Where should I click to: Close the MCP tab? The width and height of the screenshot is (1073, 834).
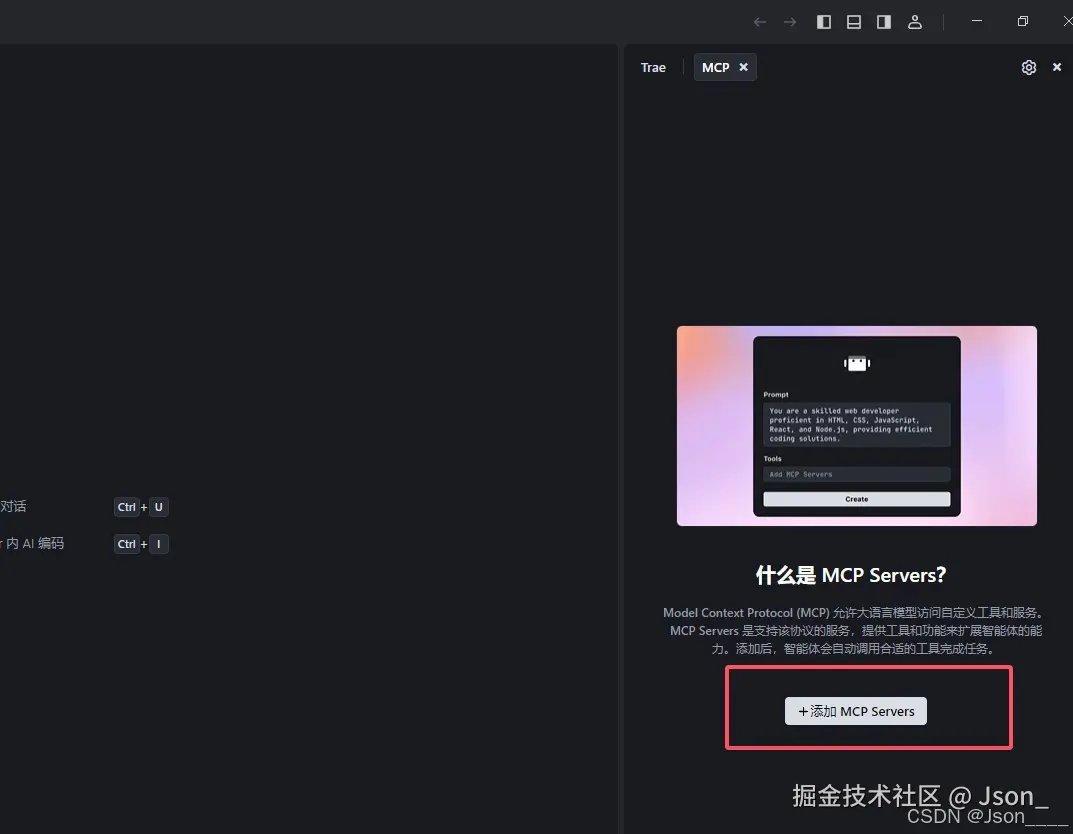coord(743,67)
